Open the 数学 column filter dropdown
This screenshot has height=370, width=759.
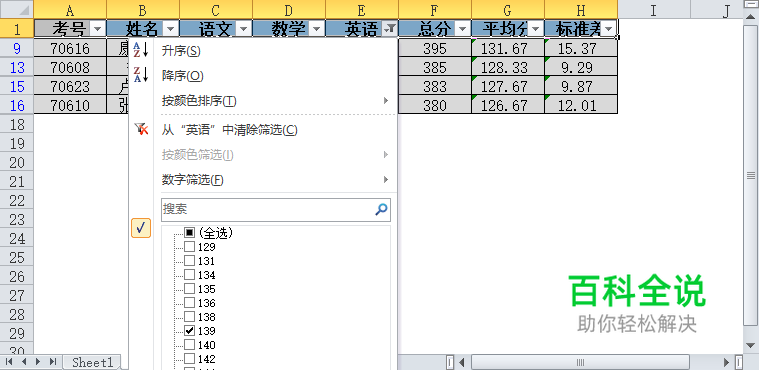[x=317, y=30]
